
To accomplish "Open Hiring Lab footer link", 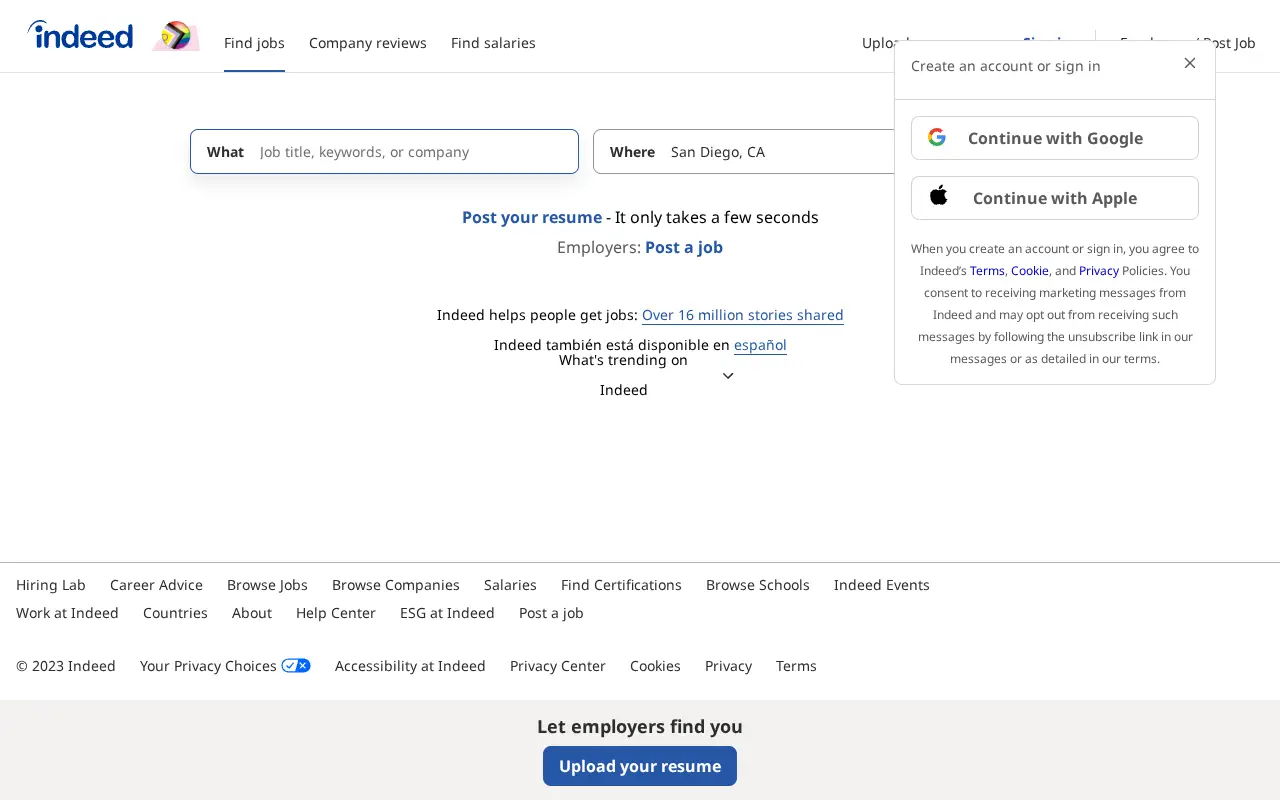I will click(x=51, y=585).
